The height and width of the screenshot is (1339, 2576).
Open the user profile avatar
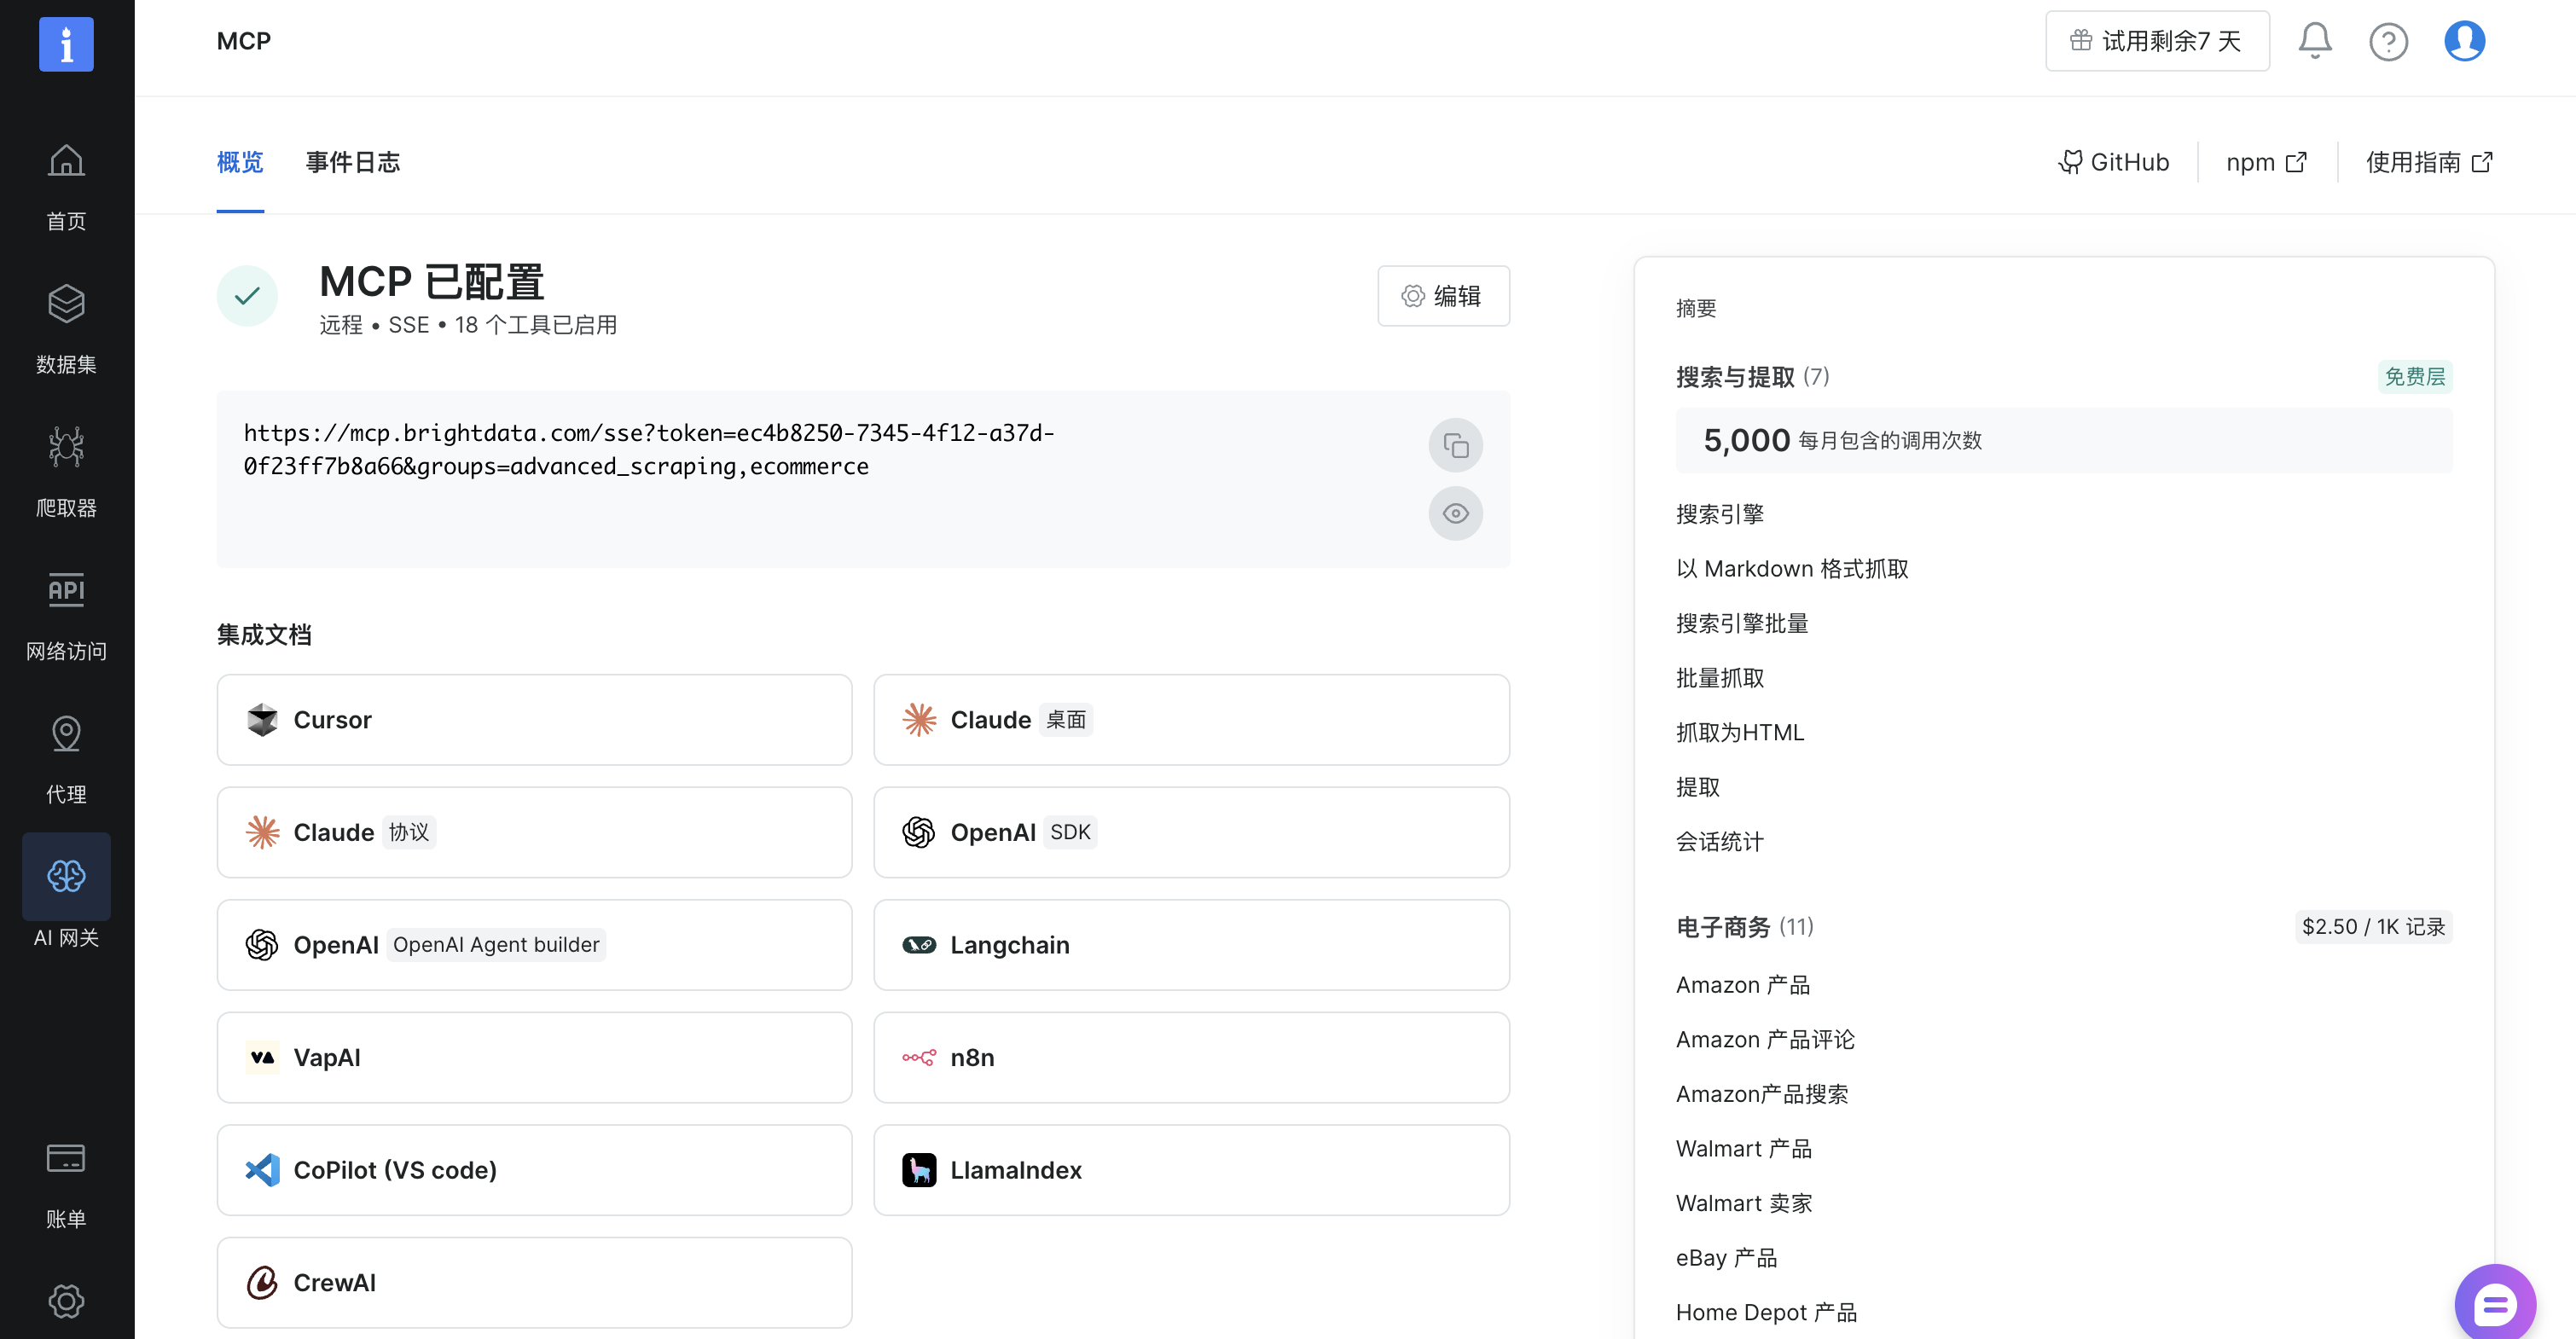click(2464, 41)
